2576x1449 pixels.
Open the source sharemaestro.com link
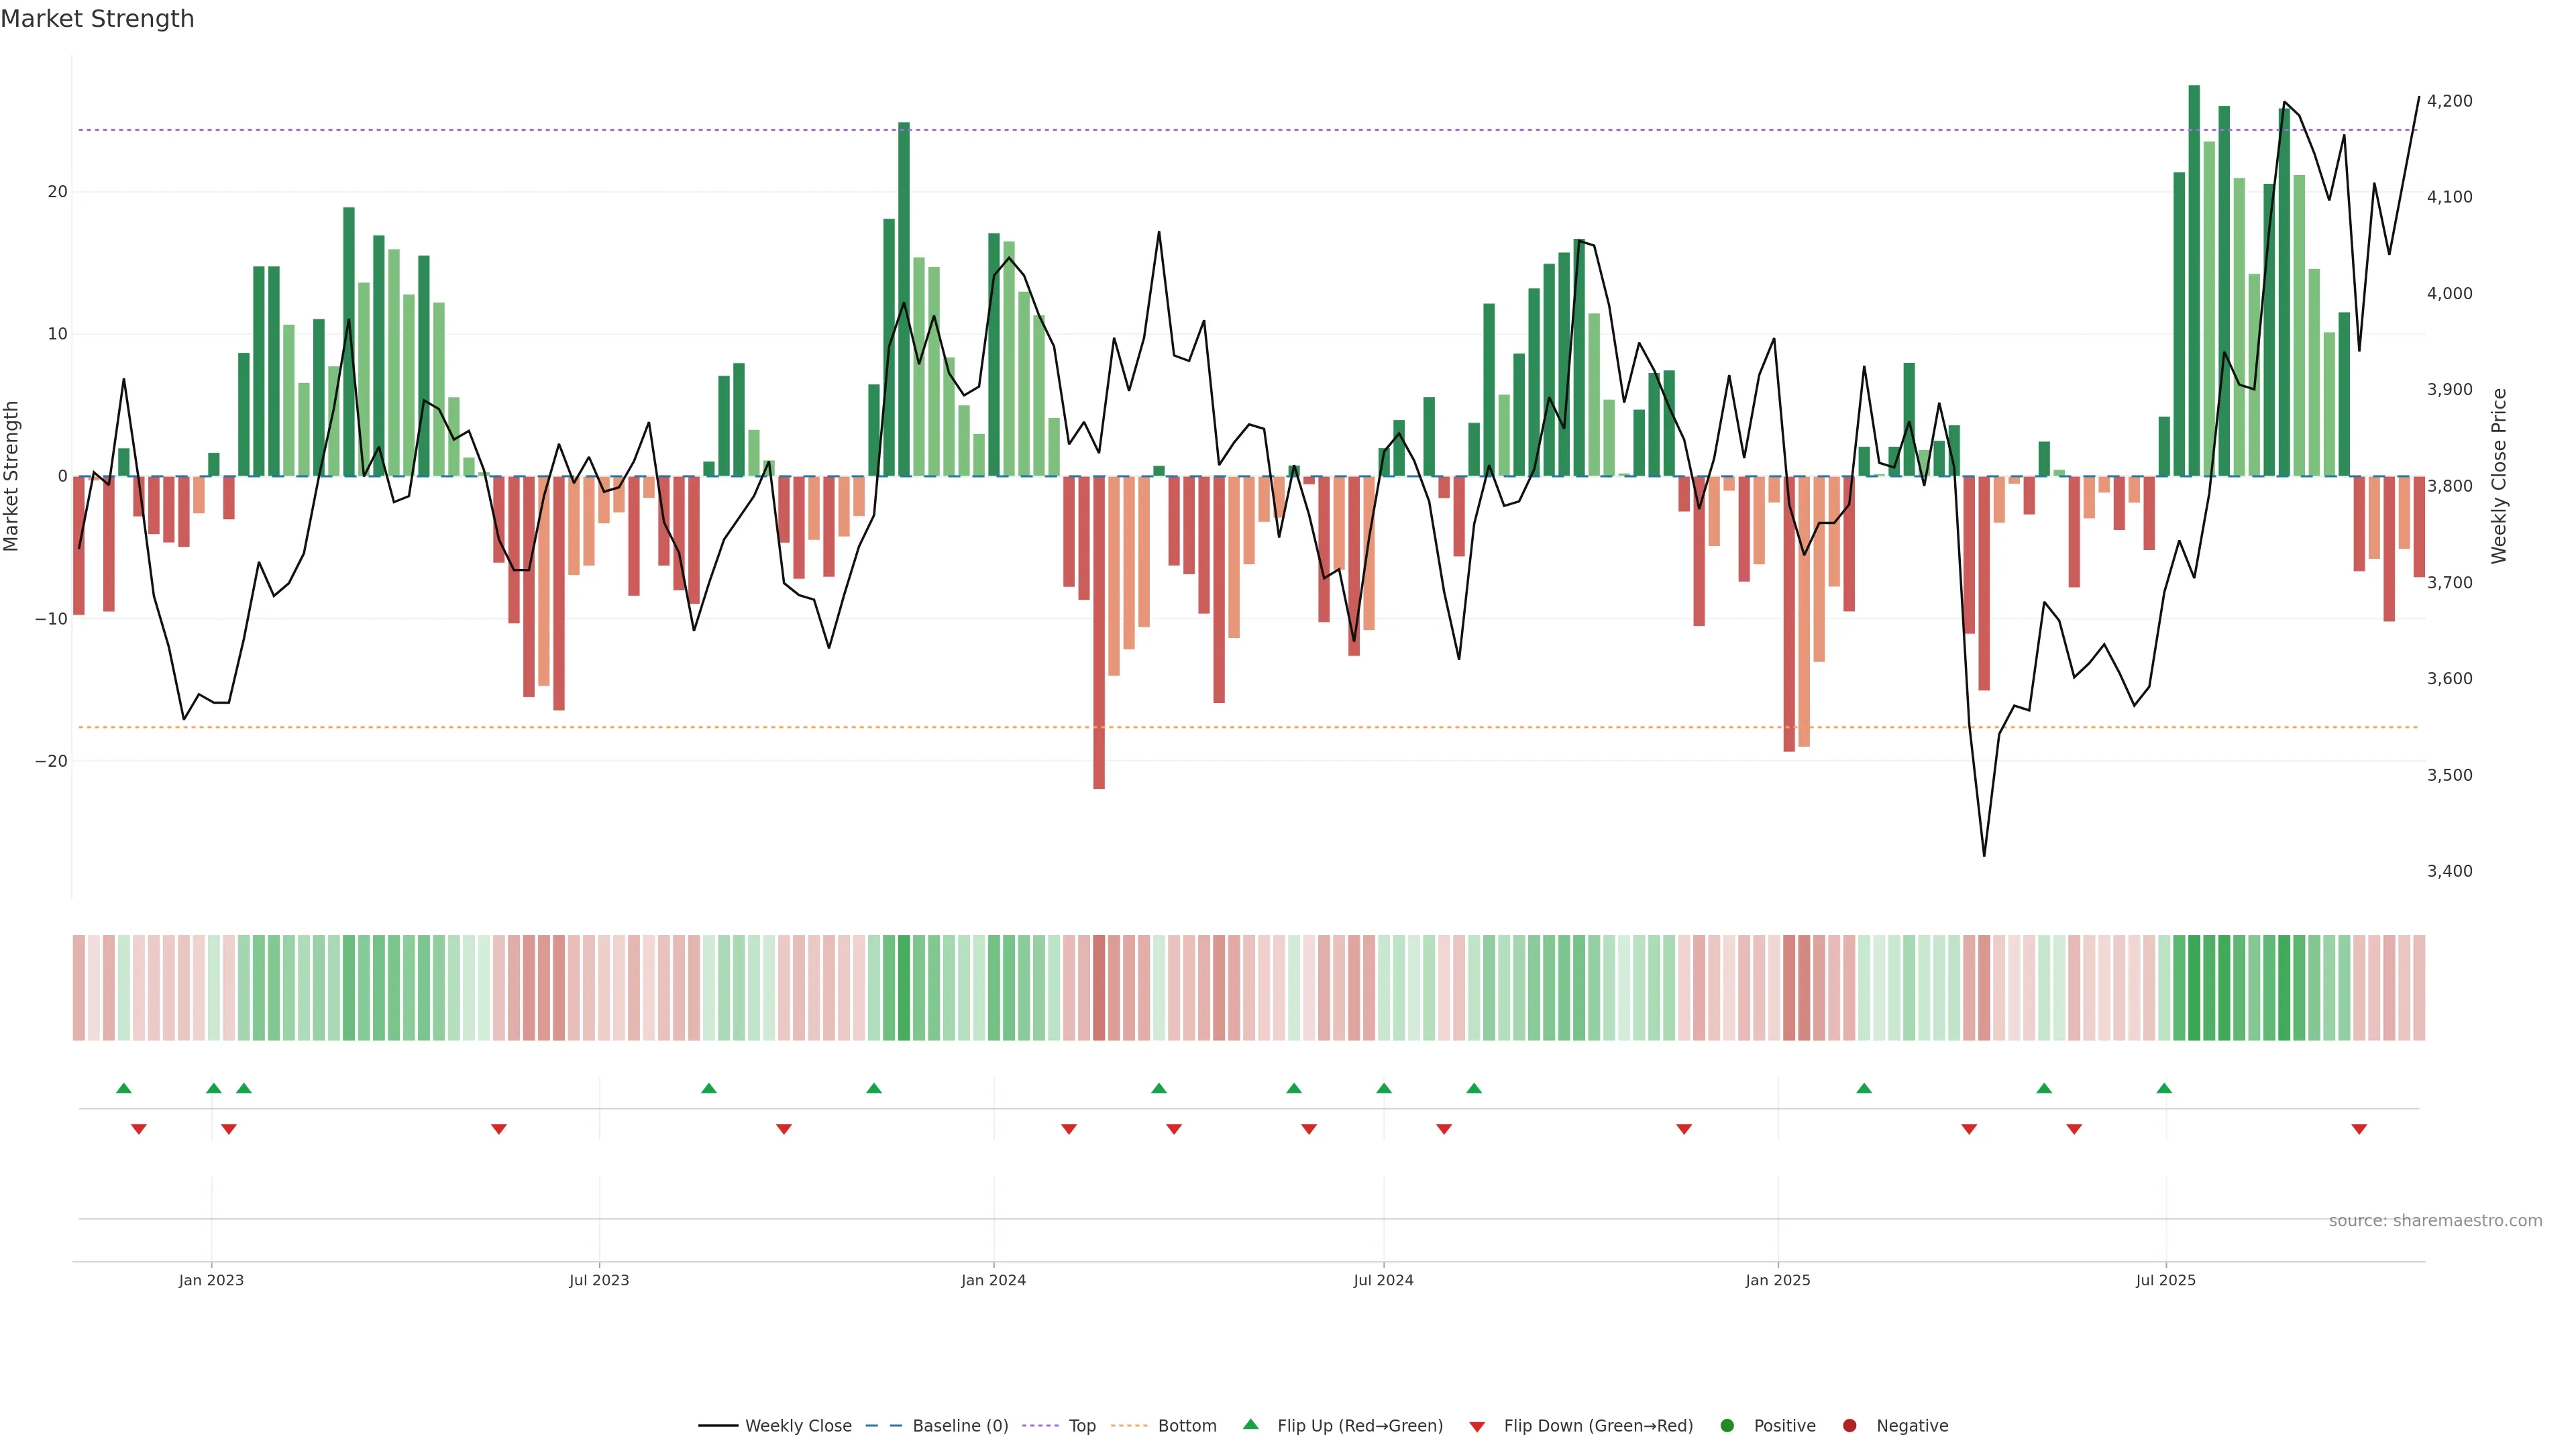click(2435, 1221)
